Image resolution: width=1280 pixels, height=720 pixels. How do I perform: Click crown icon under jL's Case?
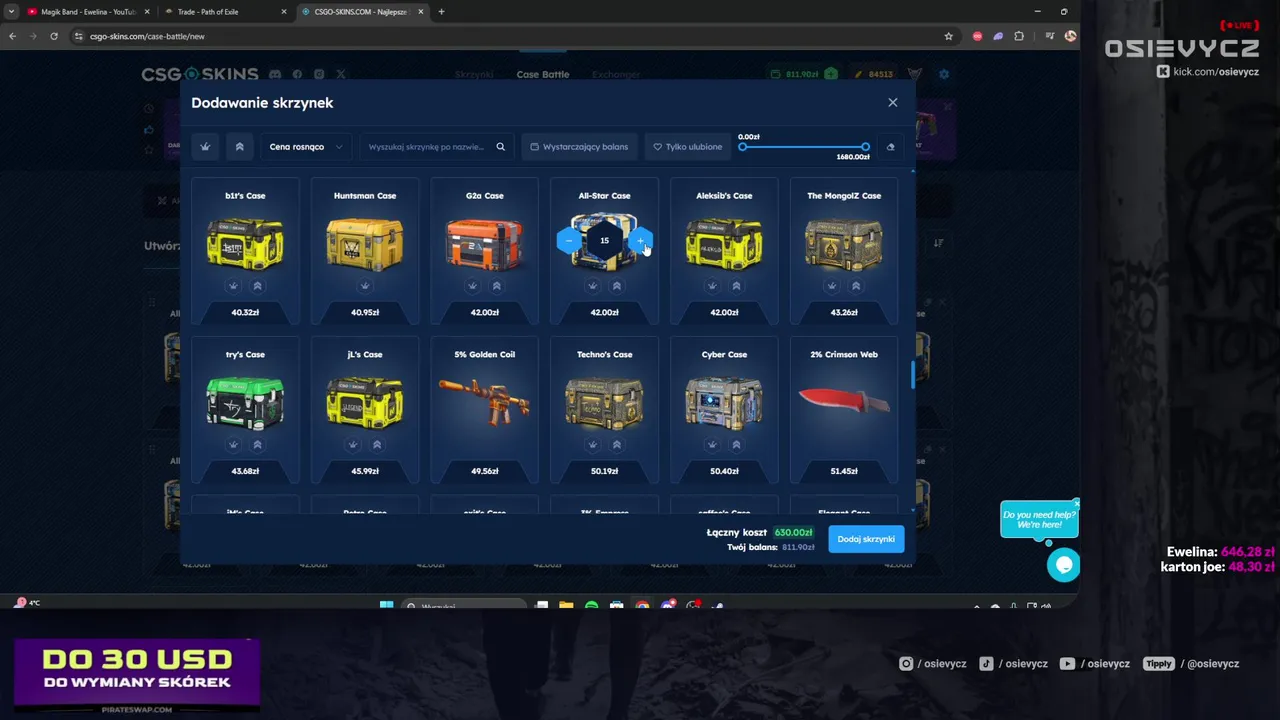tap(353, 445)
